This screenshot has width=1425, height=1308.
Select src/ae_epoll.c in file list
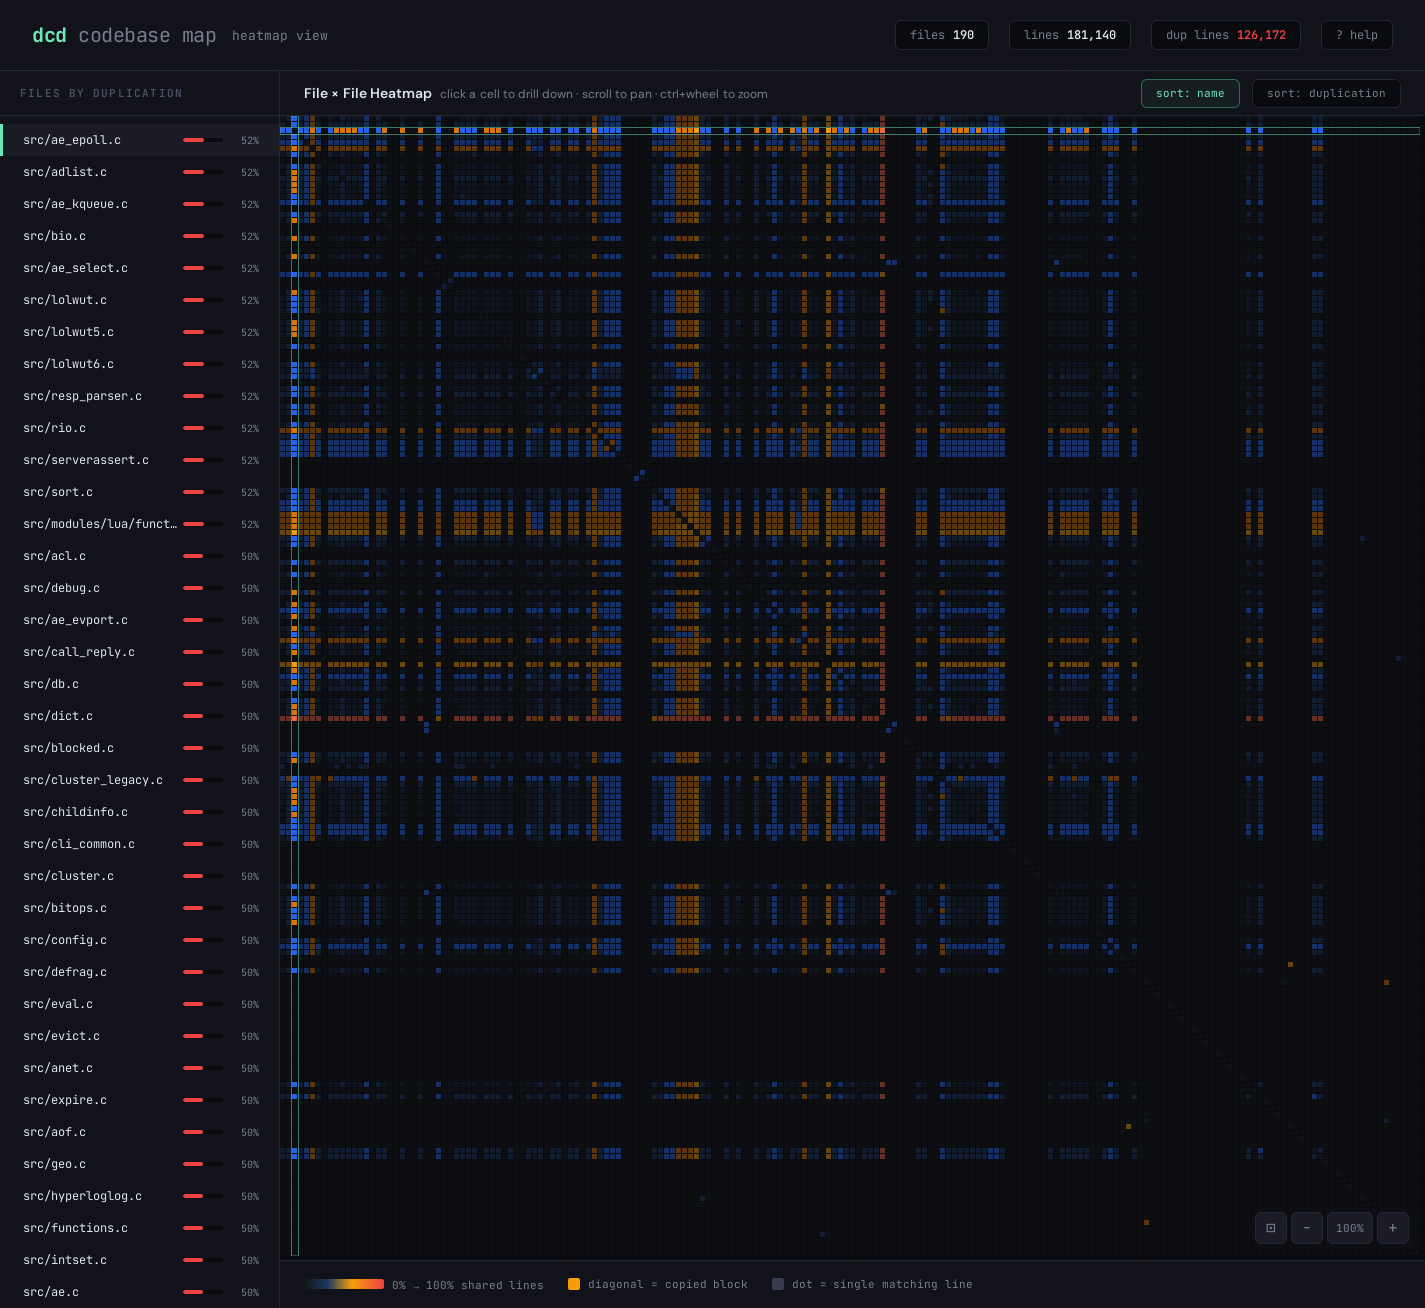(140, 140)
